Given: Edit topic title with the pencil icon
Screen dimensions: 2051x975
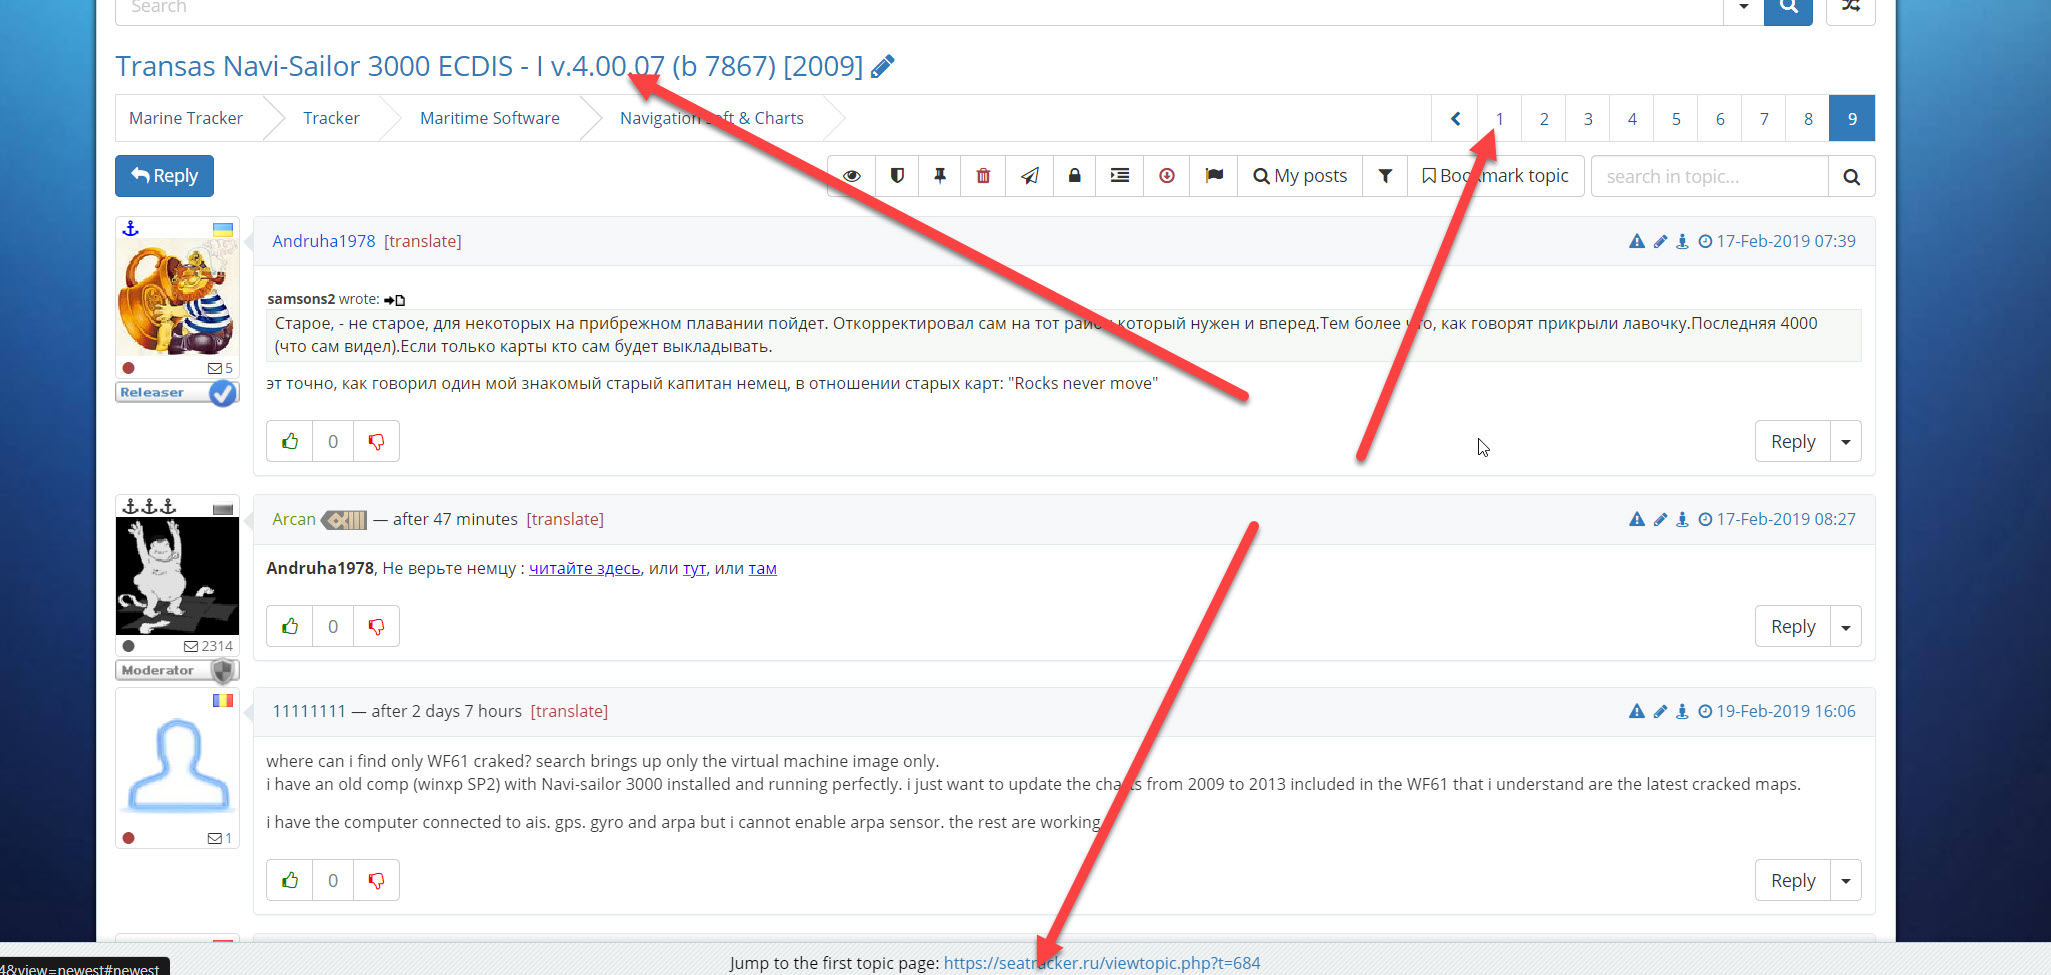Looking at the screenshot, I should (882, 67).
